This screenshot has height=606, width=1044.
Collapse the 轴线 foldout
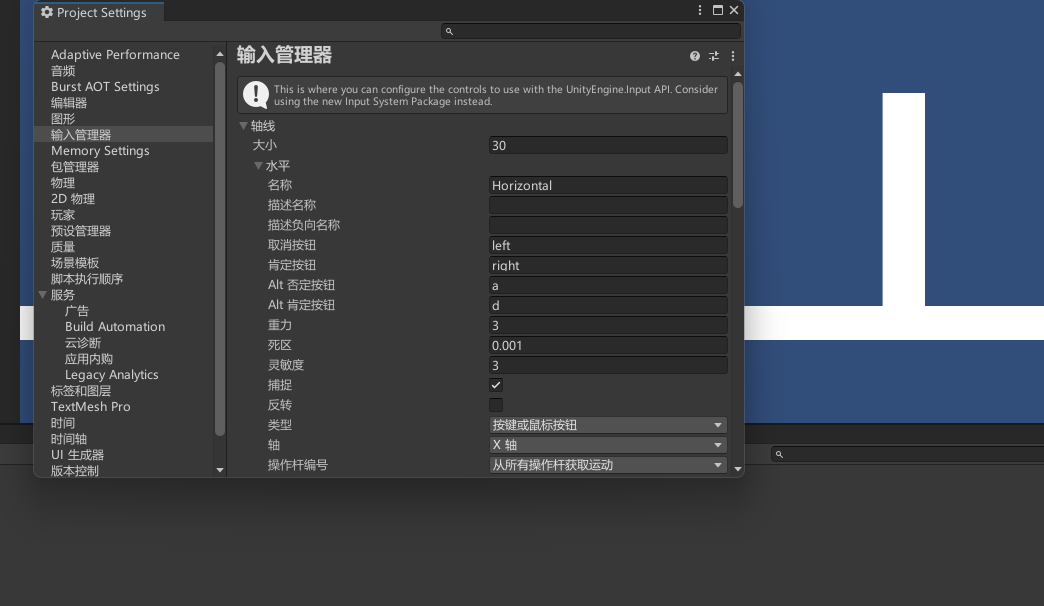click(x=243, y=125)
